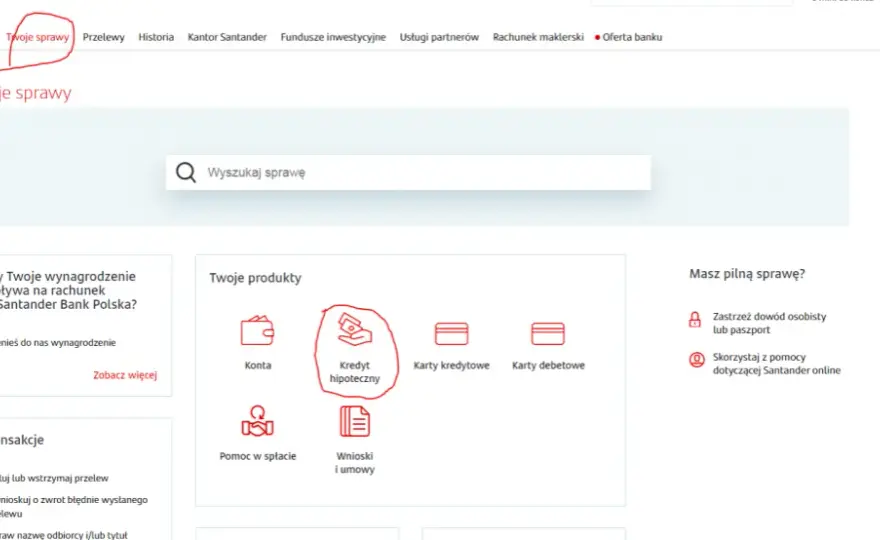Click the Wnioski i umowy label
880x540 pixels.
tap(355, 463)
